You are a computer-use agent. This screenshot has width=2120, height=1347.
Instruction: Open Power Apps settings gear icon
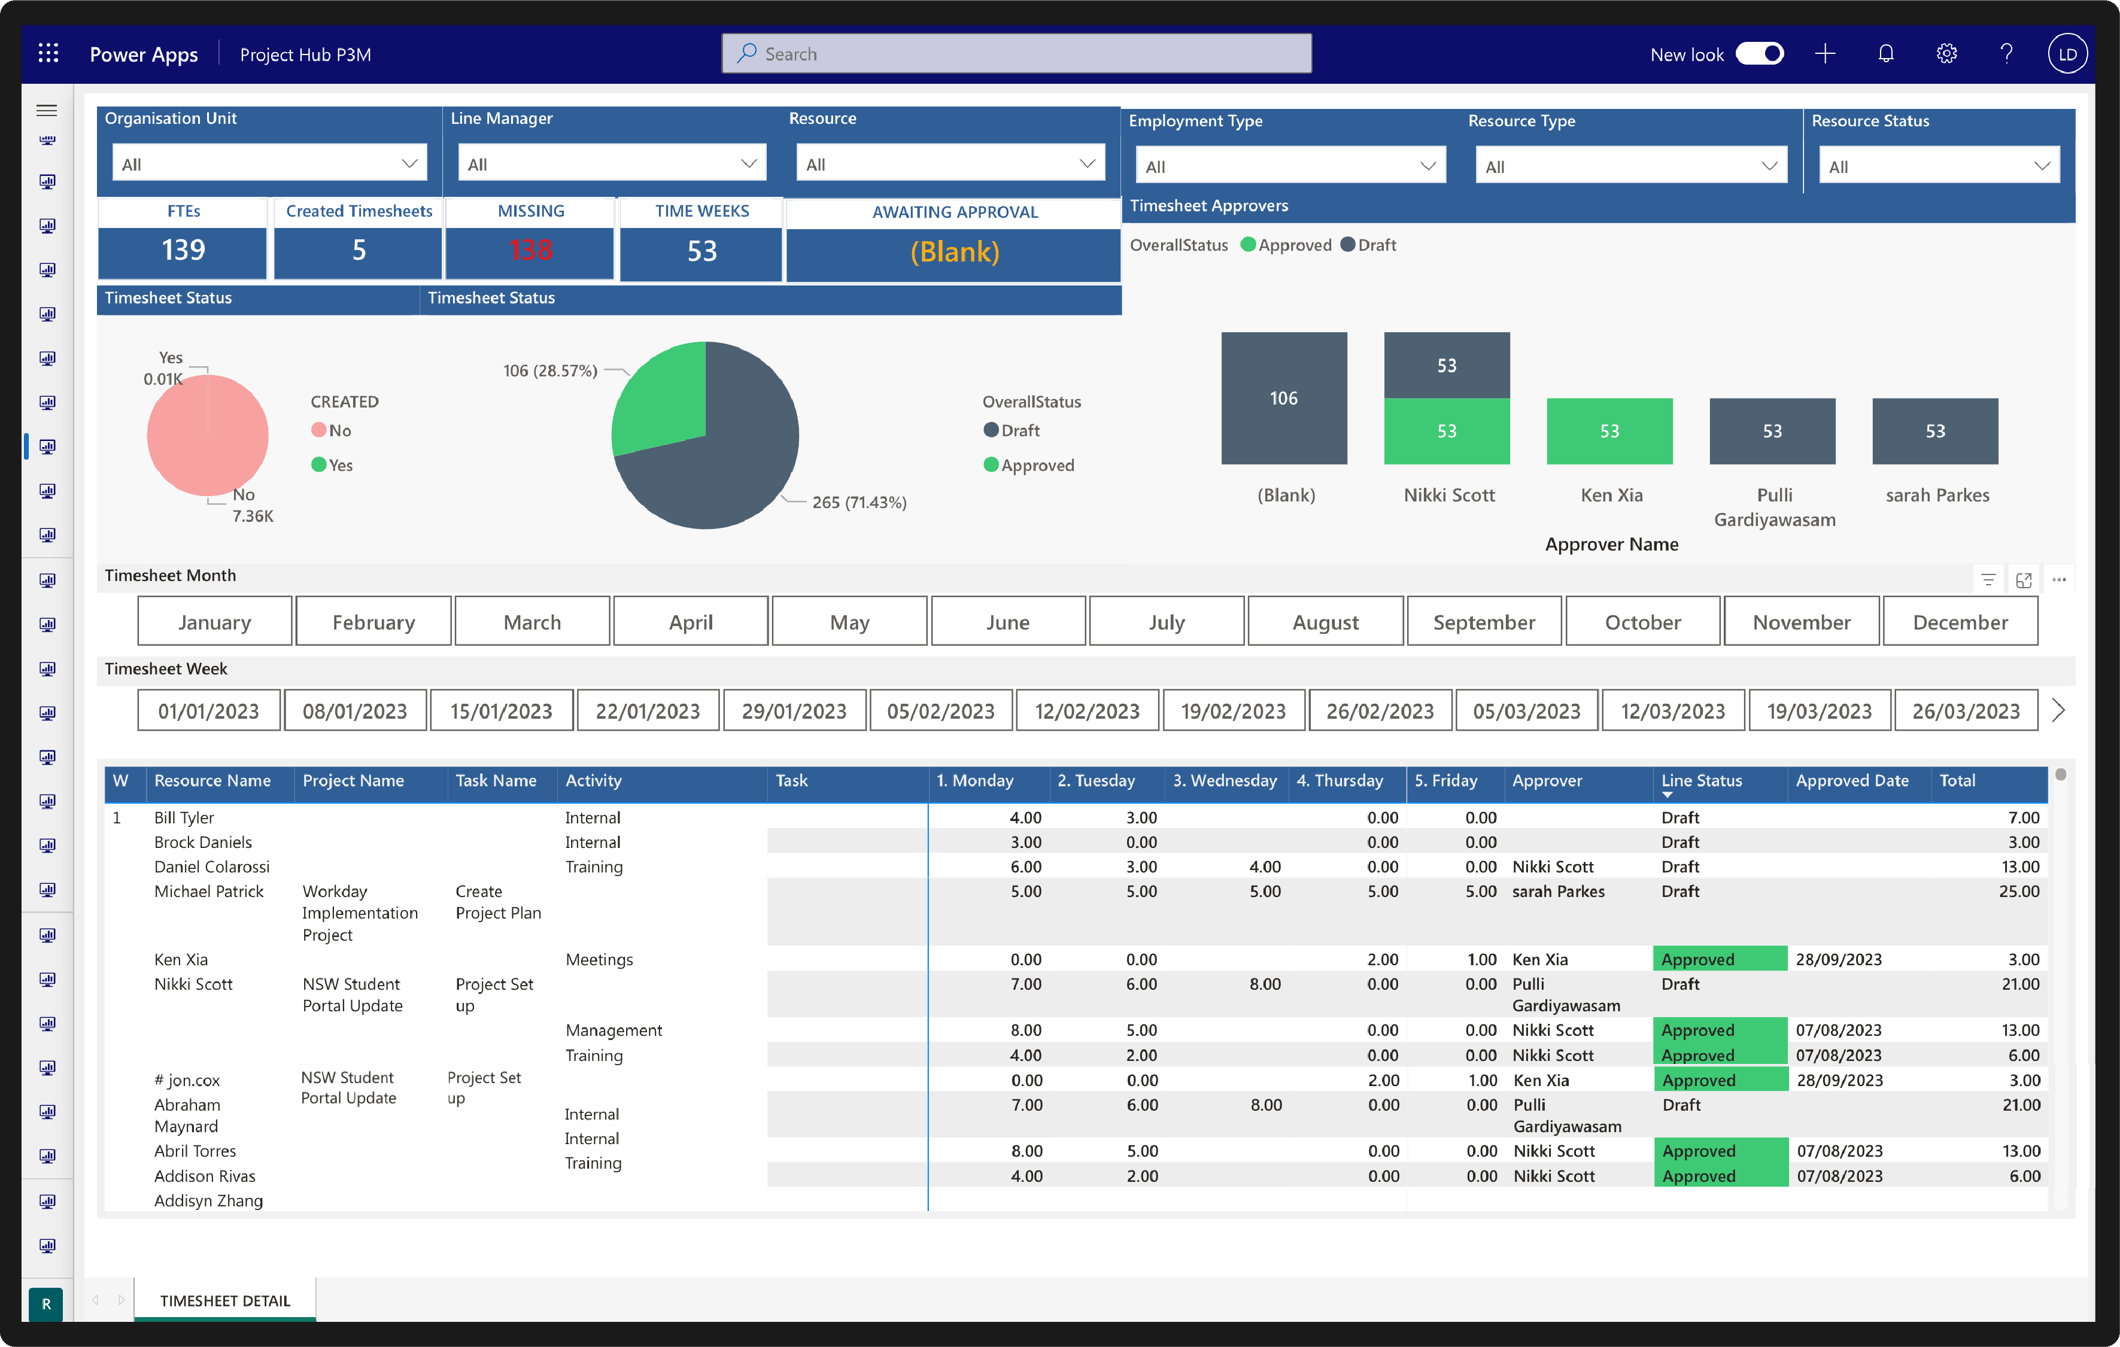tap(1946, 53)
